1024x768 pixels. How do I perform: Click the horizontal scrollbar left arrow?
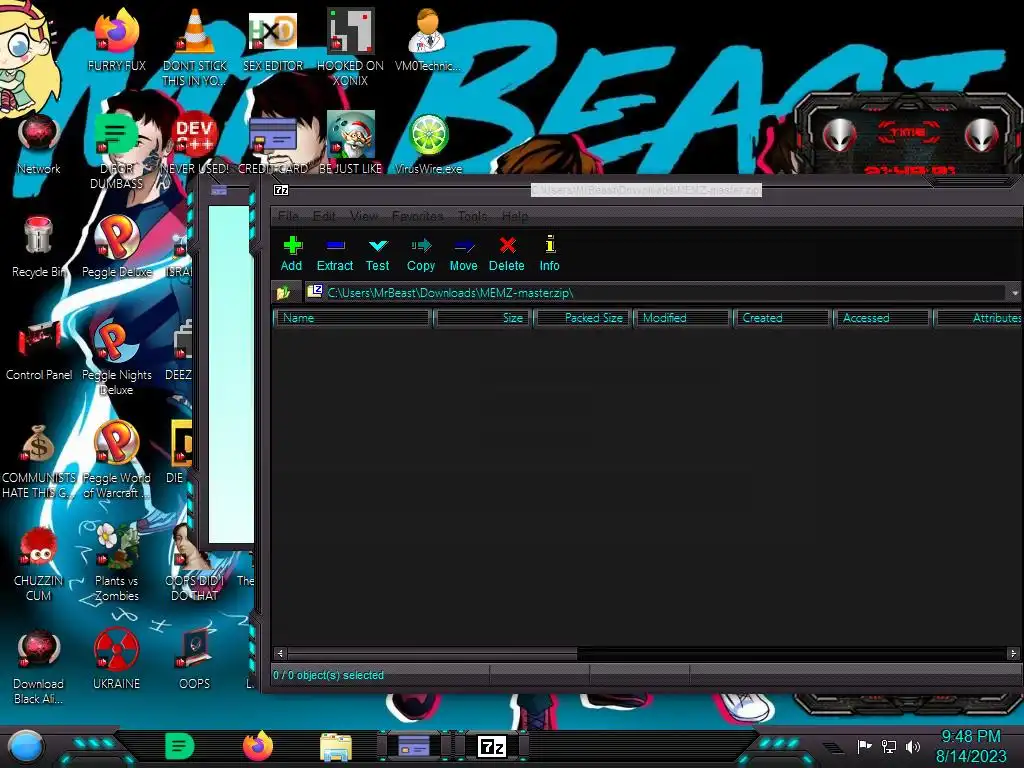(280, 653)
